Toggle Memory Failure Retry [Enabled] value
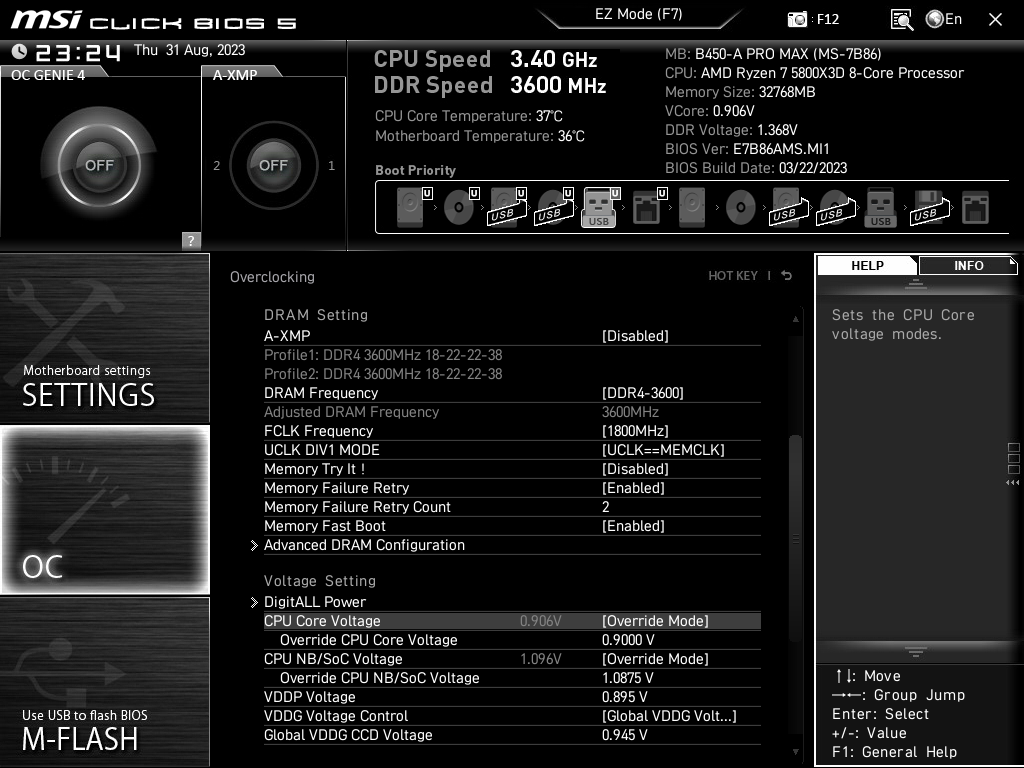This screenshot has height=768, width=1024. 633,488
